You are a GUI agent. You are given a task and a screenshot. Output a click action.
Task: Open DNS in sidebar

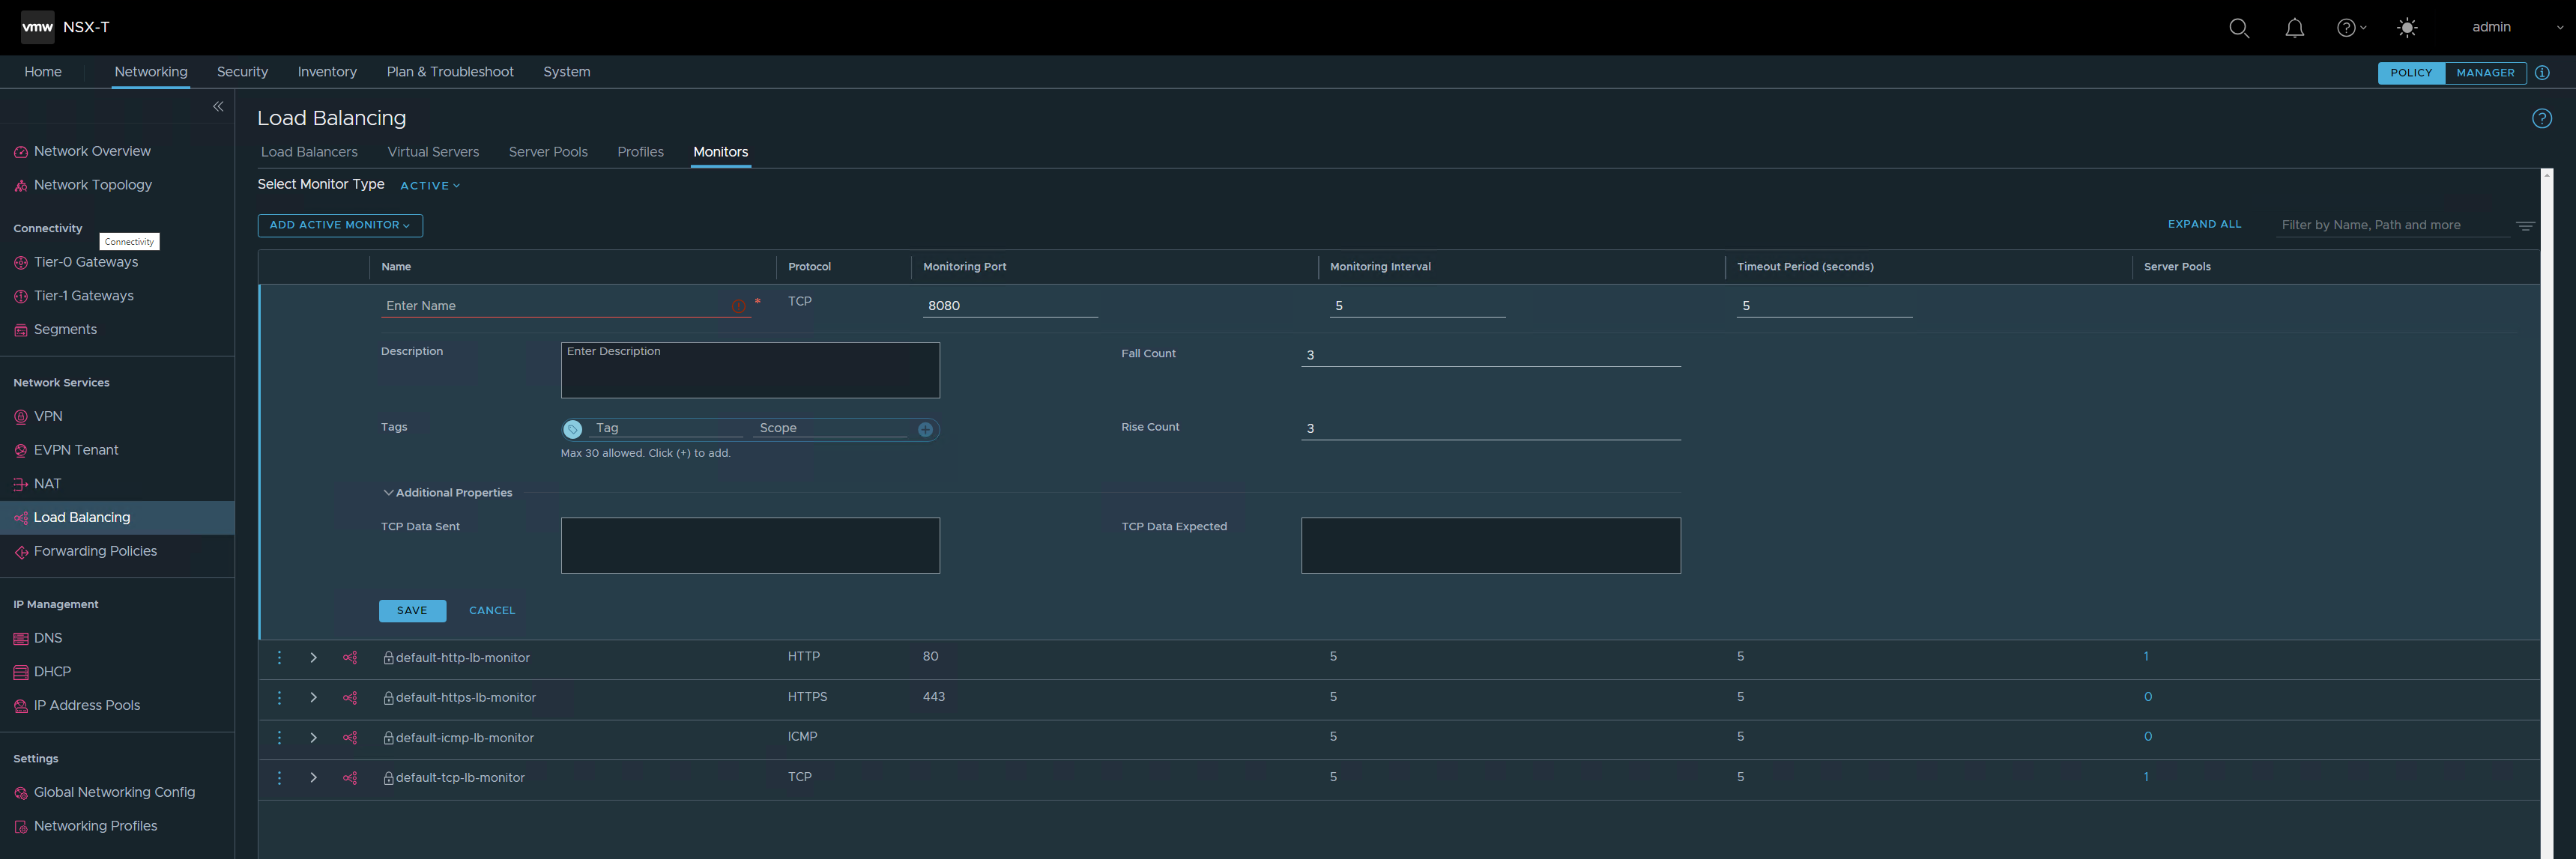tap(48, 639)
